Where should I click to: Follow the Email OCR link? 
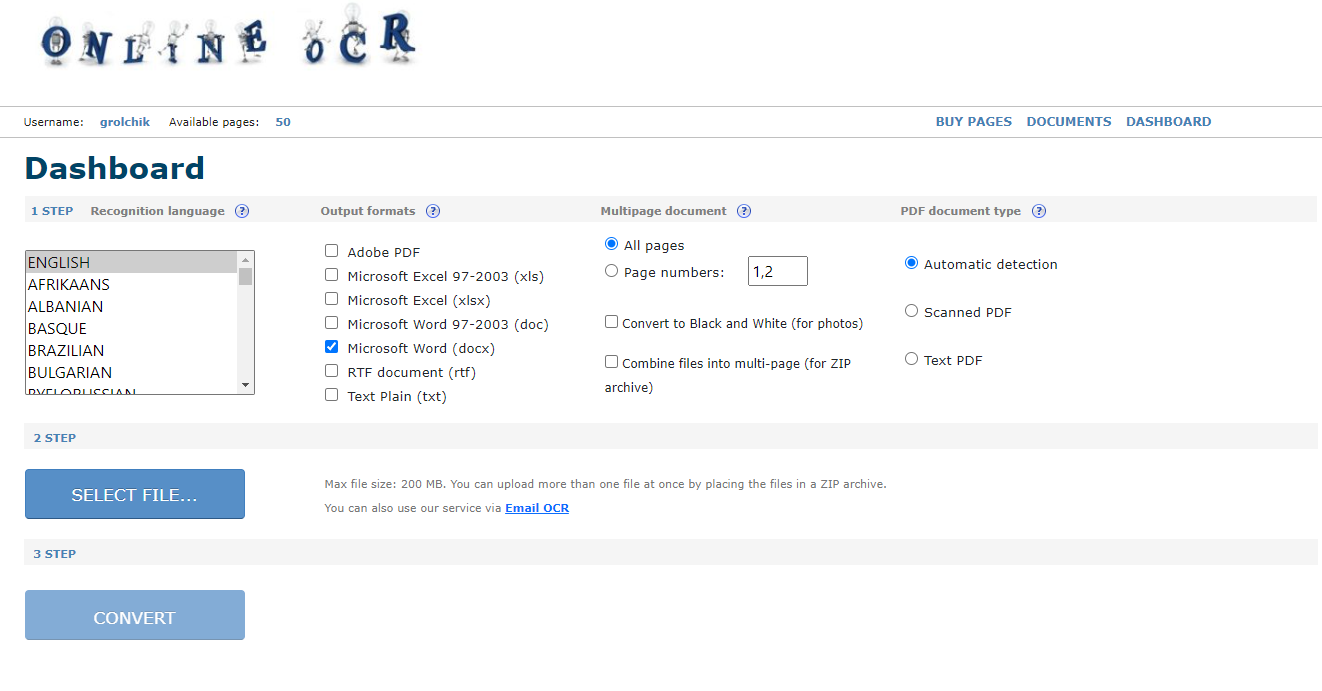[537, 508]
